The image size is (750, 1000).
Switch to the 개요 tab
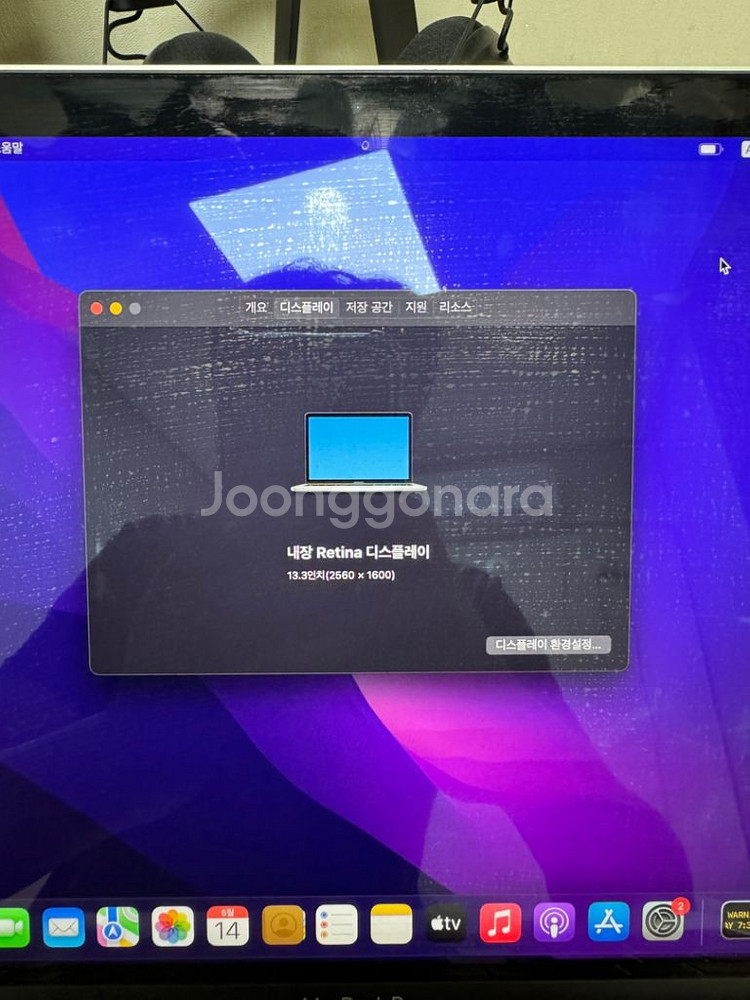(256, 307)
